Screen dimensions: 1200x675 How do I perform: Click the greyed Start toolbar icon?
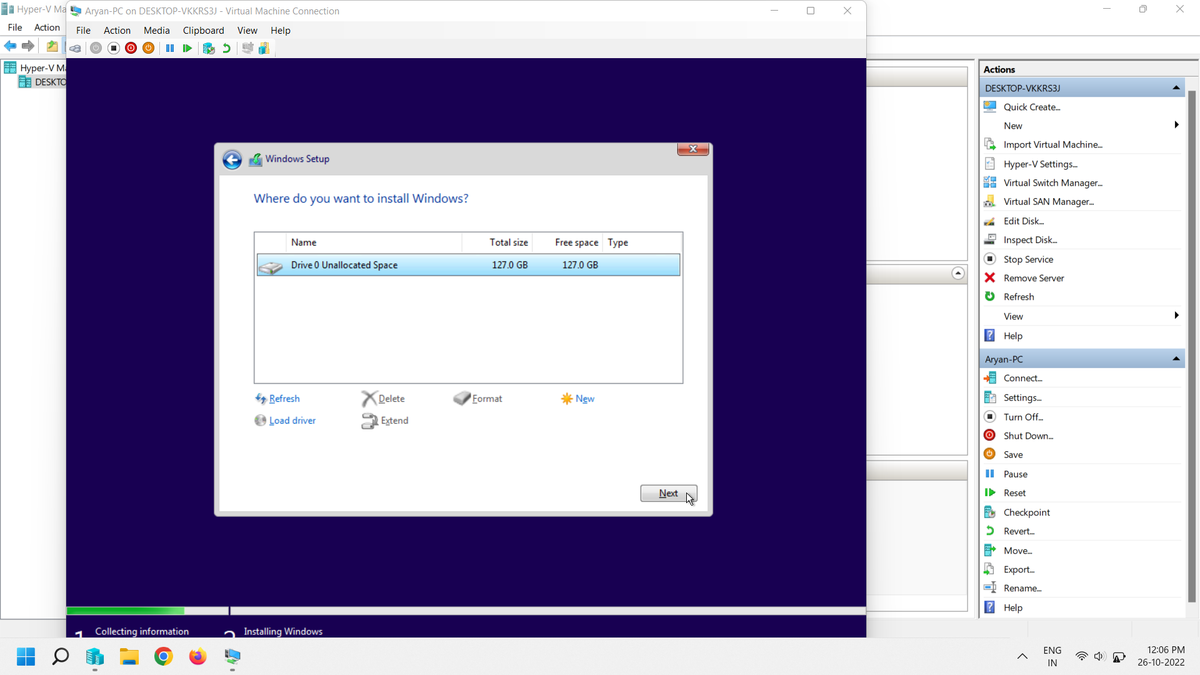96,48
